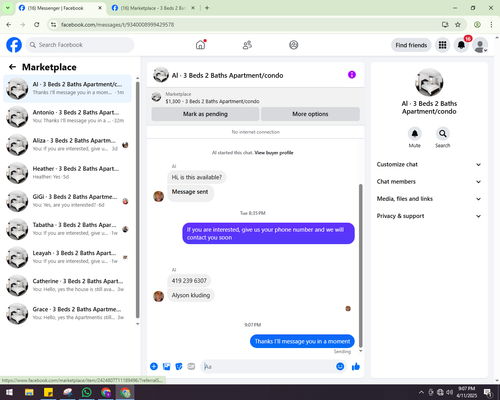Choose a sticker icon in composer
This screenshot has width=500, height=400.
(179, 367)
